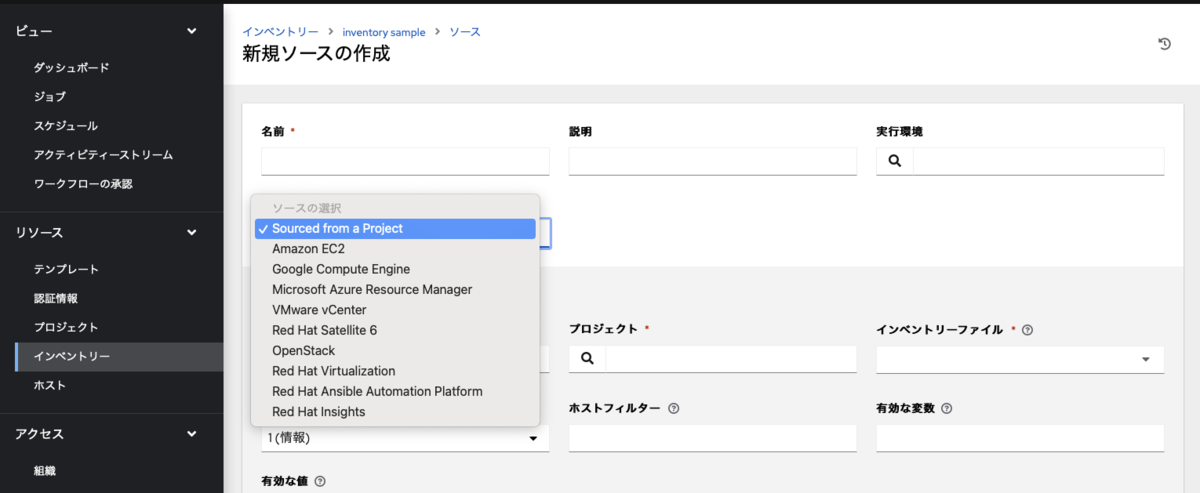1200x493 pixels.
Task: Open the activity history clock icon
Action: [x=1164, y=43]
